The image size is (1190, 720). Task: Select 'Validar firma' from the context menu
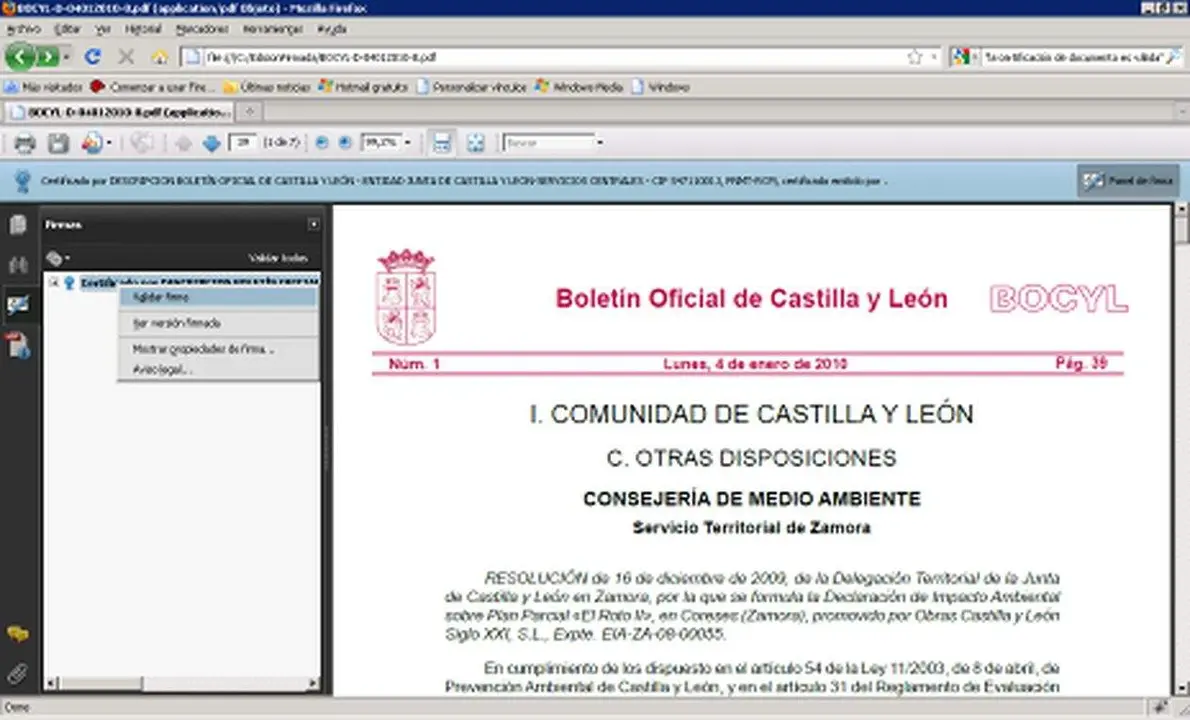[x=160, y=298]
